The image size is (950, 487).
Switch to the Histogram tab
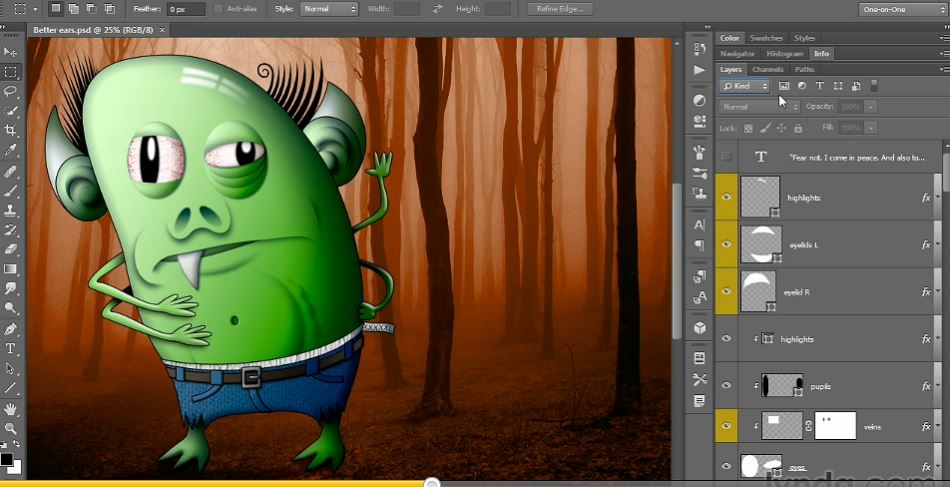pos(785,54)
